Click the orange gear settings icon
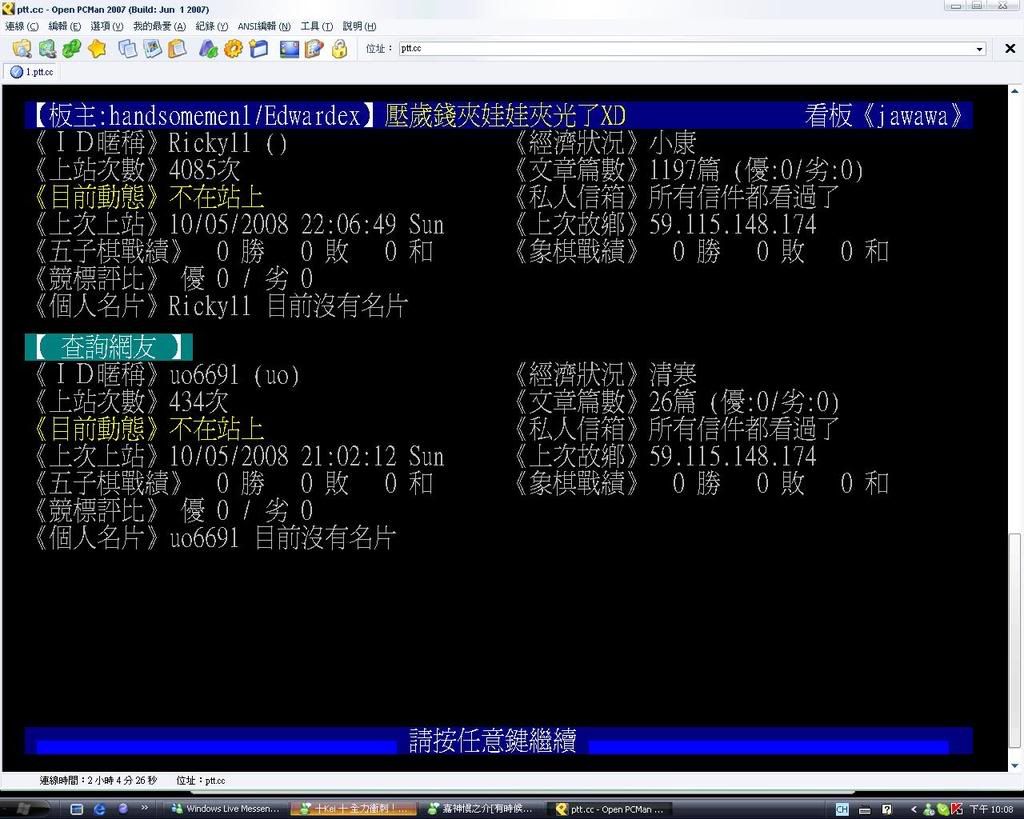Image resolution: width=1024 pixels, height=819 pixels. [x=233, y=48]
